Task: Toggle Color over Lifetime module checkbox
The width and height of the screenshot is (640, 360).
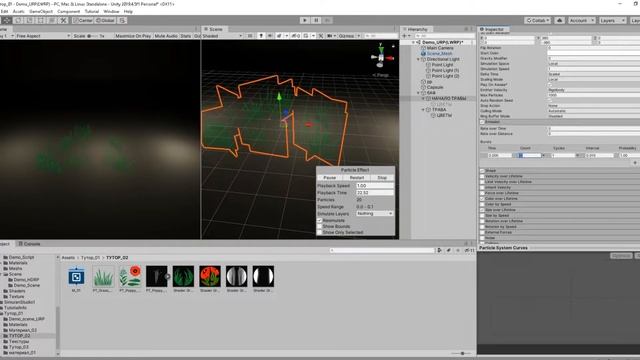Action: [482, 198]
